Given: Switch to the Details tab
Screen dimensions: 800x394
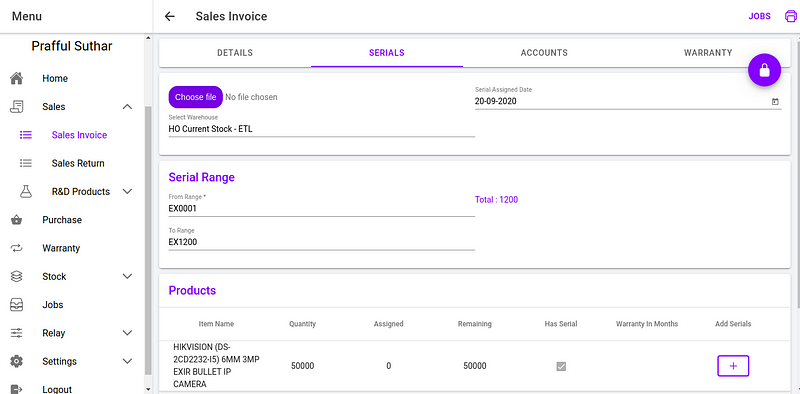Looking at the screenshot, I should pyautogui.click(x=235, y=53).
